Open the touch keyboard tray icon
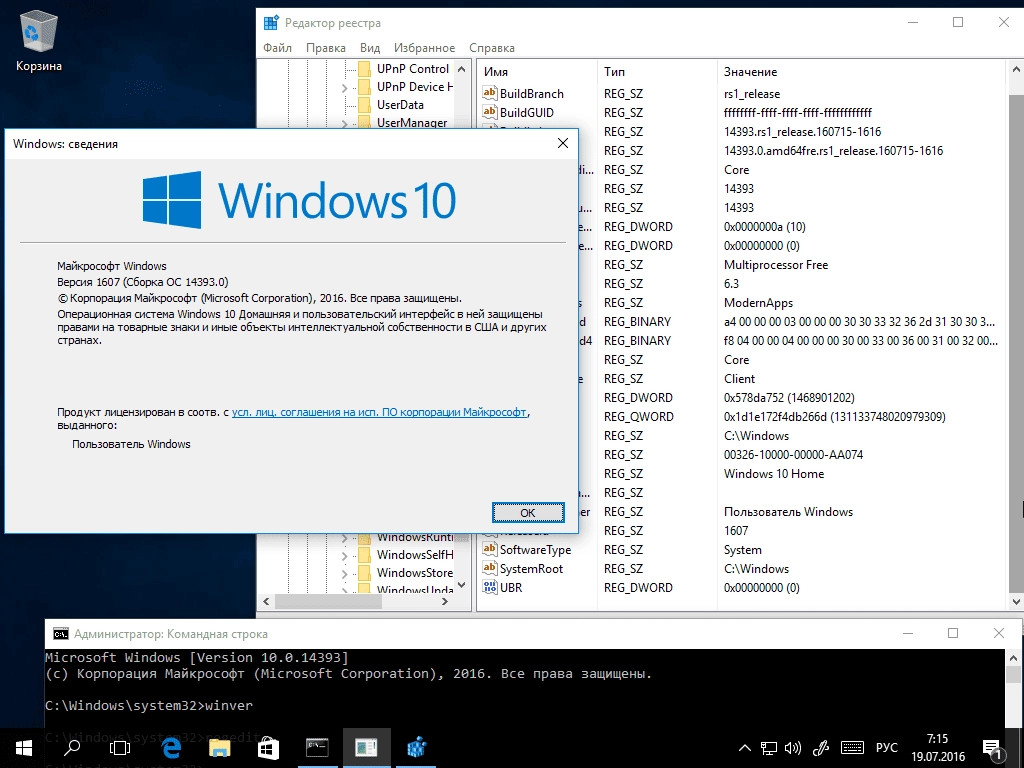Image resolution: width=1024 pixels, height=768 pixels. [852, 748]
